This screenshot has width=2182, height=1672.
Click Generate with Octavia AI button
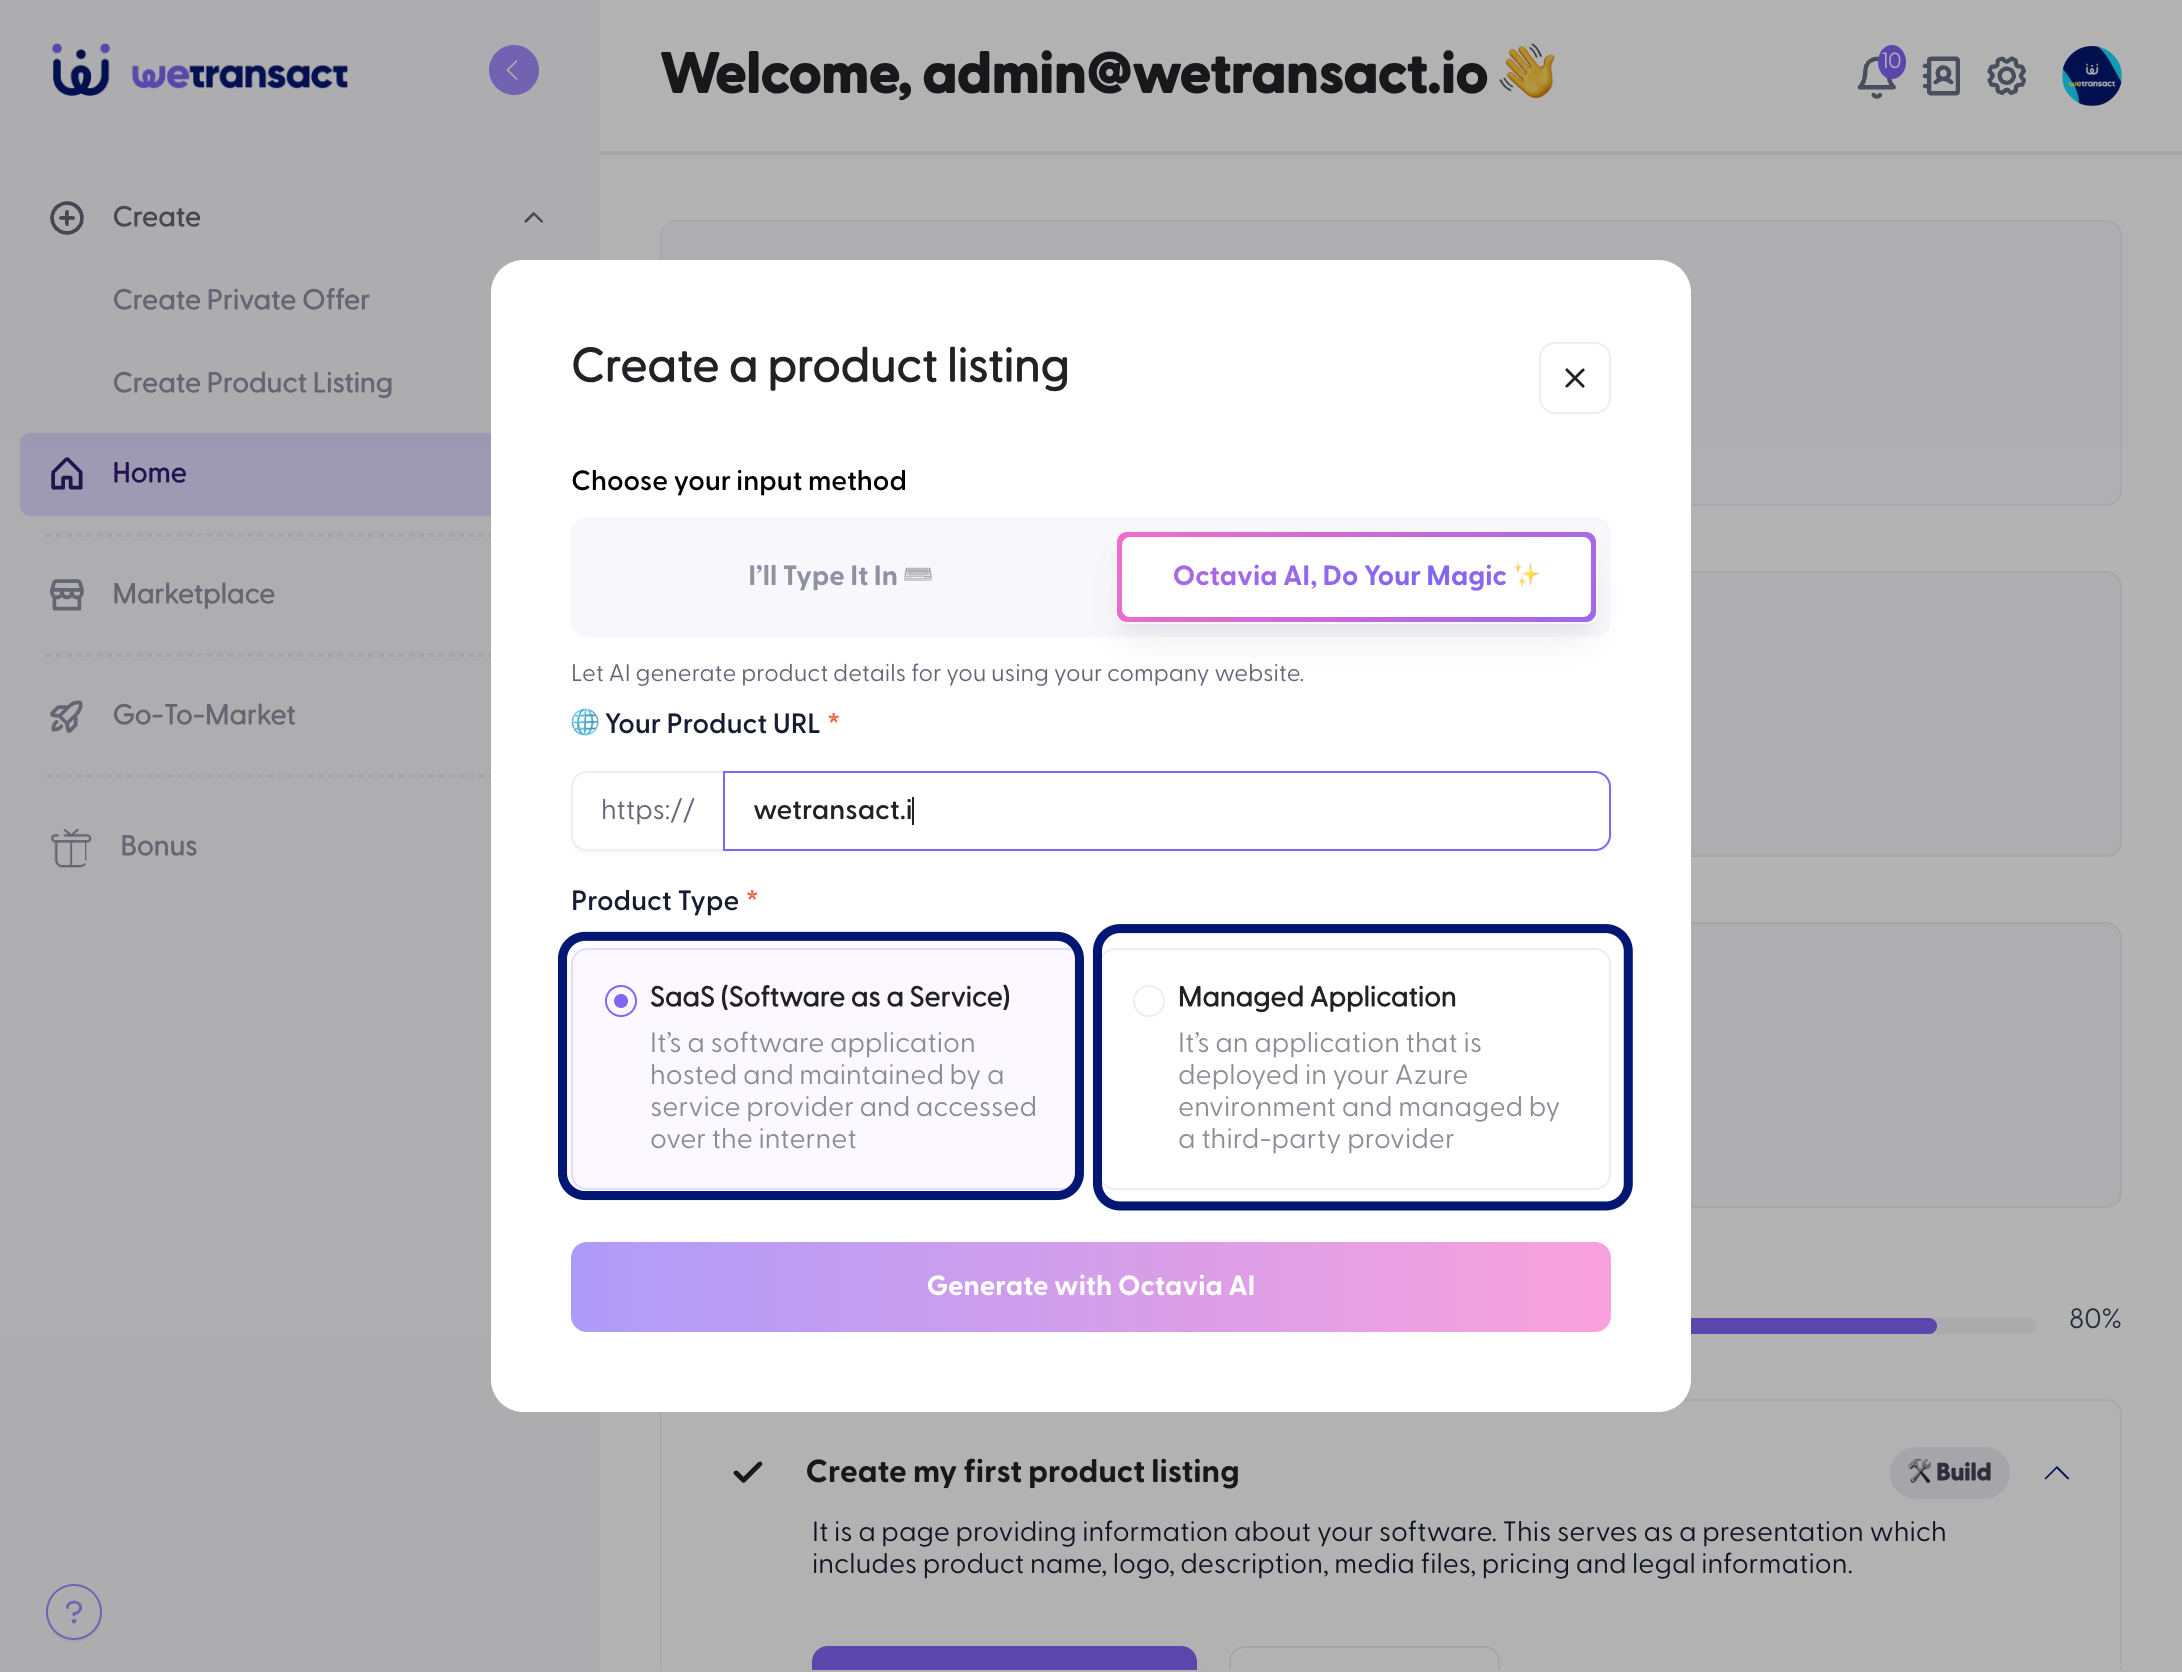click(1091, 1287)
